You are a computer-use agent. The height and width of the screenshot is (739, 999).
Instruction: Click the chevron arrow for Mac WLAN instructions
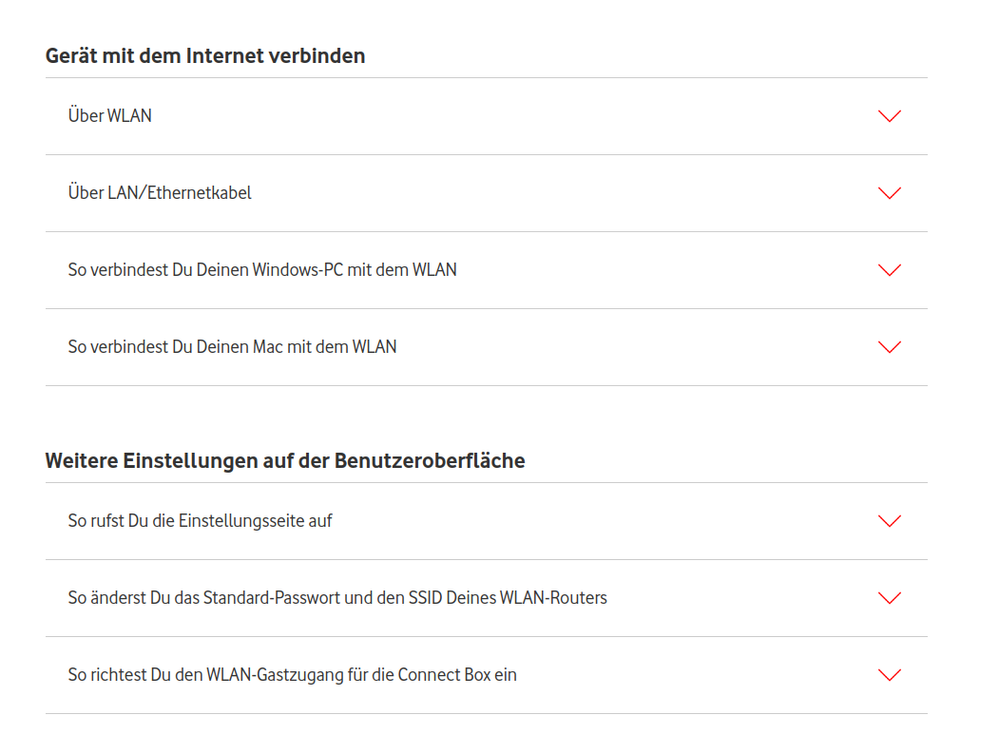tap(888, 347)
